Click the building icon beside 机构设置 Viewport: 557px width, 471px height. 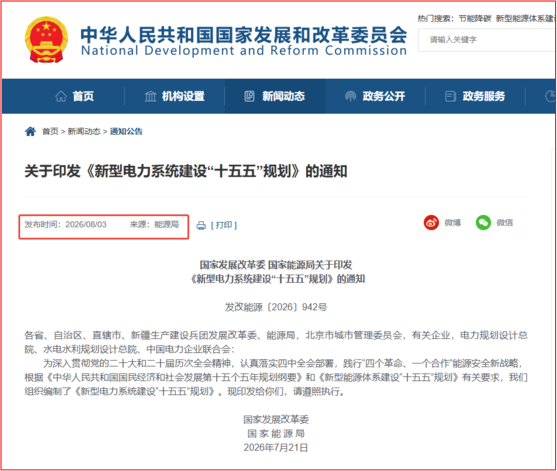[x=150, y=96]
